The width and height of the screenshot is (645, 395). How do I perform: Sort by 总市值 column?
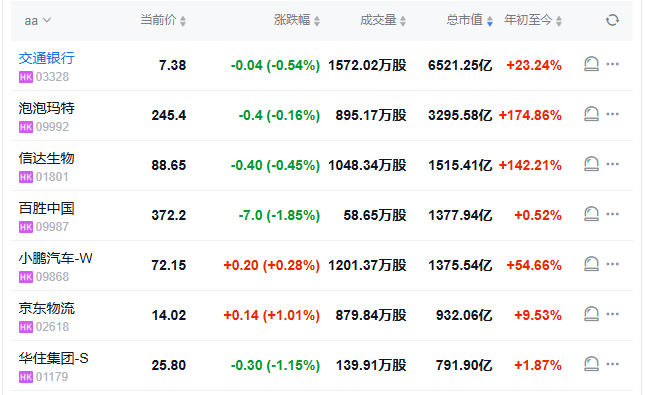(469, 20)
